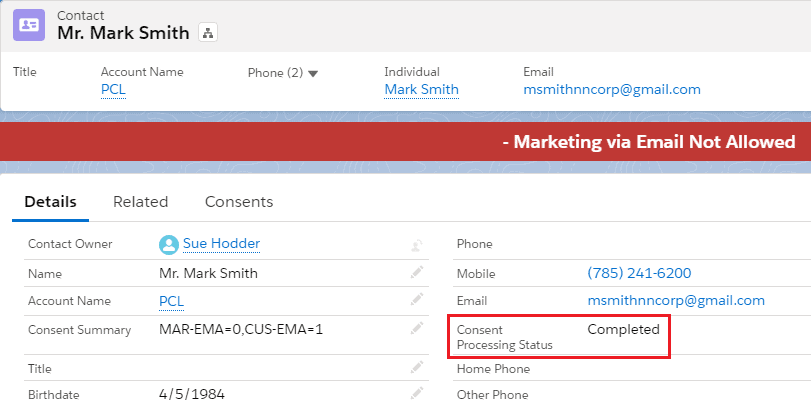Screen dimensions: 812x414
Task: Open PCL link in Account Name details row
Action: tap(171, 301)
